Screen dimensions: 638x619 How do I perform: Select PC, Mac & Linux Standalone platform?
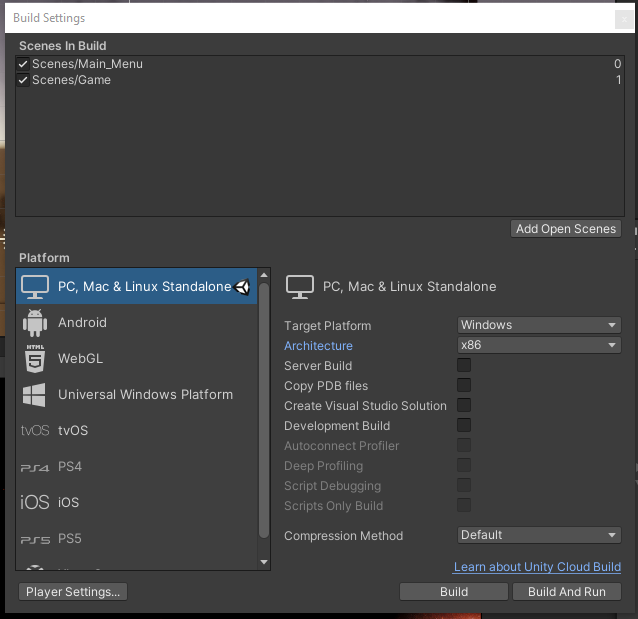(136, 286)
